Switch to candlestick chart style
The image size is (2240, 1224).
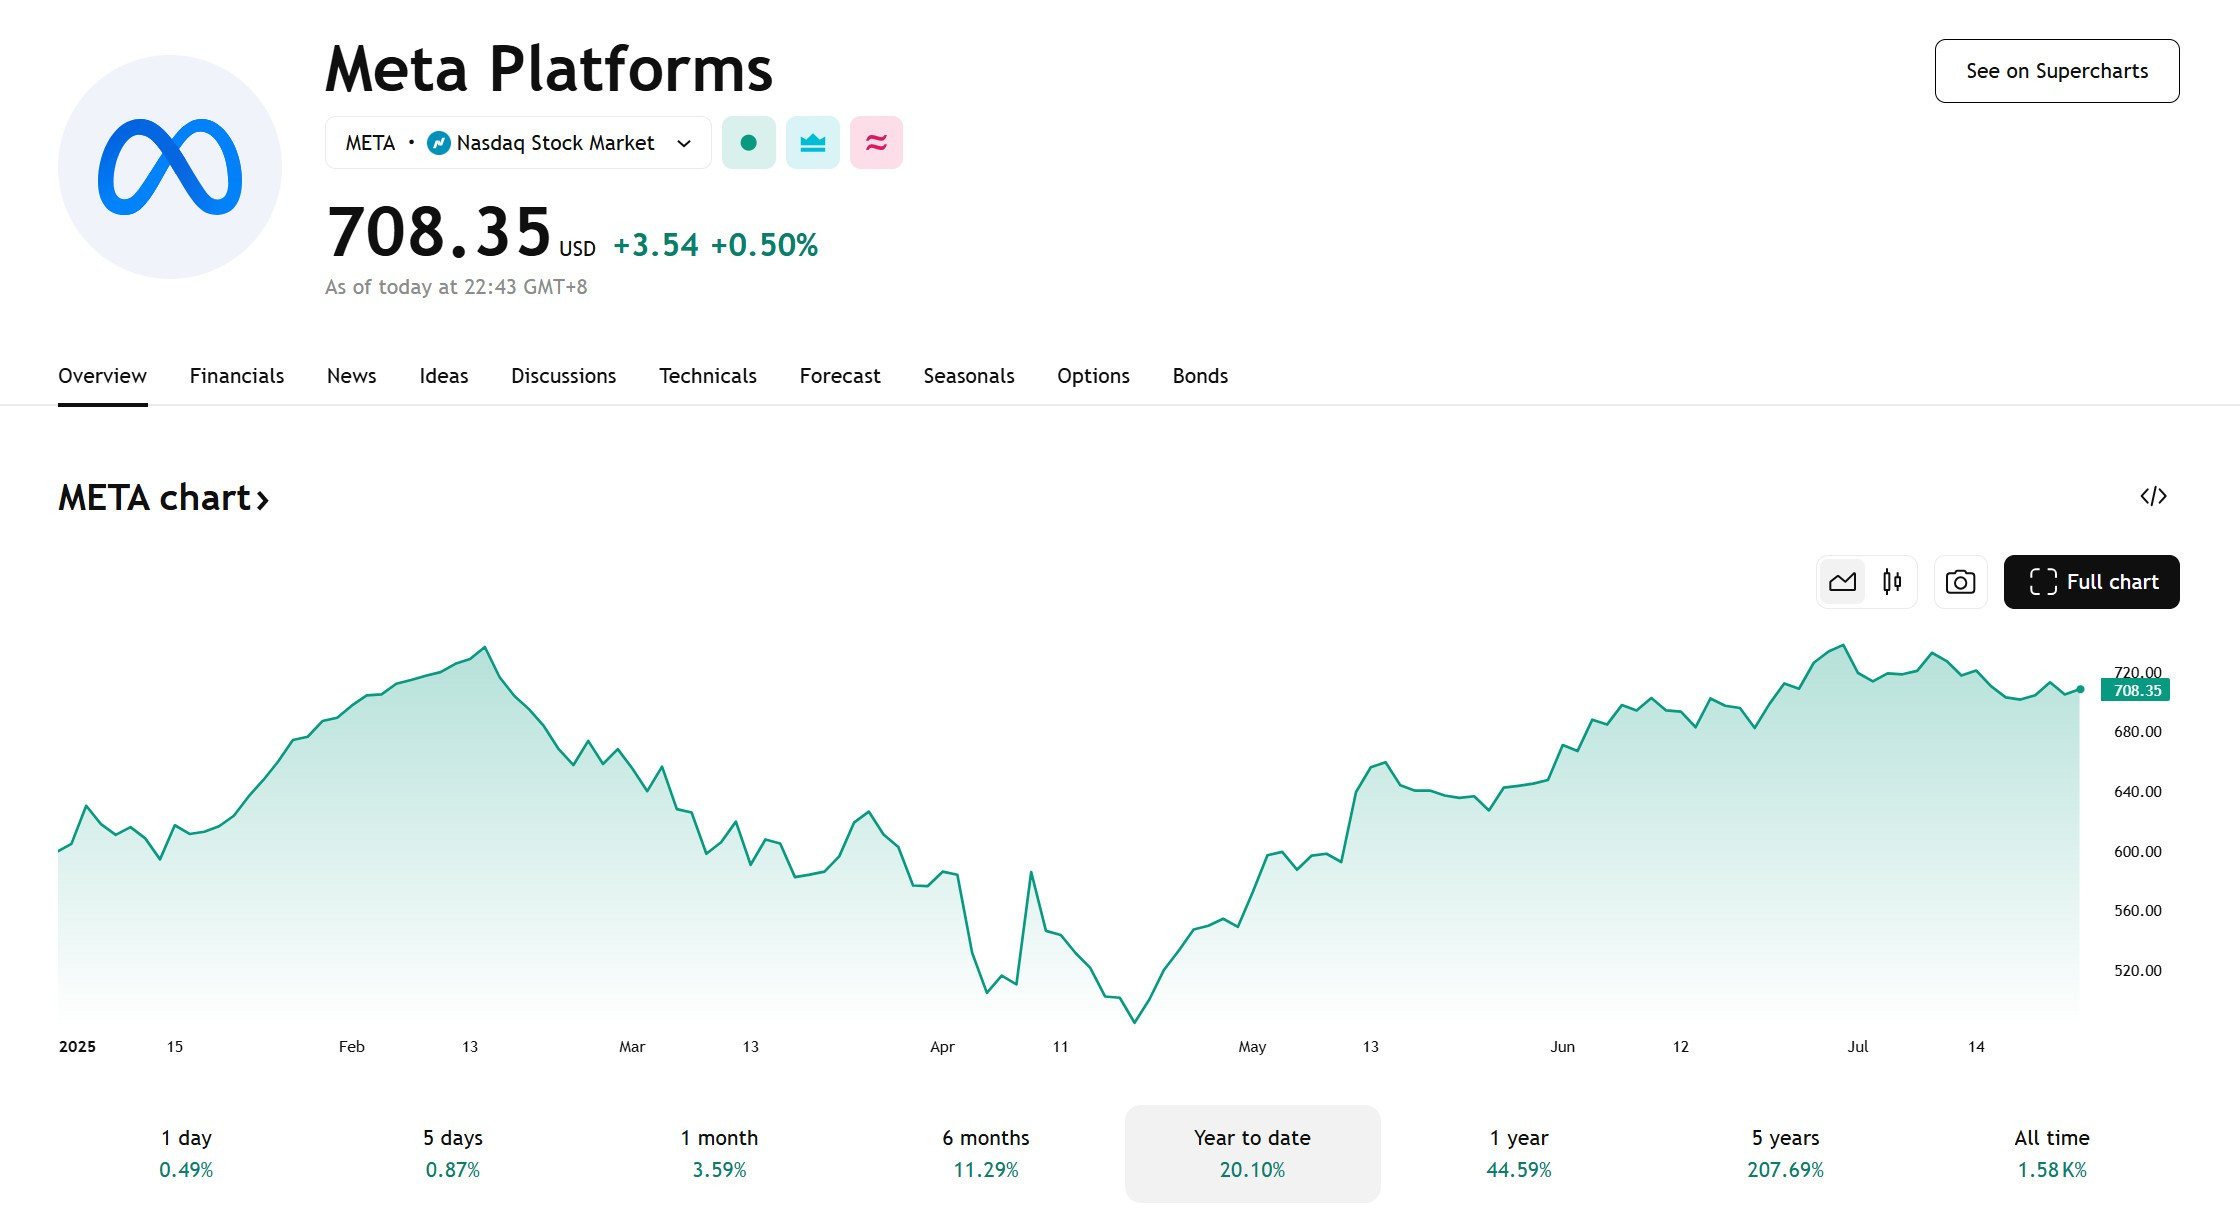pyautogui.click(x=1891, y=582)
